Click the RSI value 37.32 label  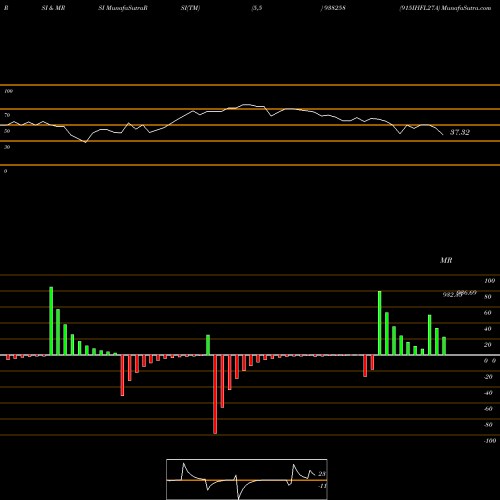click(460, 132)
